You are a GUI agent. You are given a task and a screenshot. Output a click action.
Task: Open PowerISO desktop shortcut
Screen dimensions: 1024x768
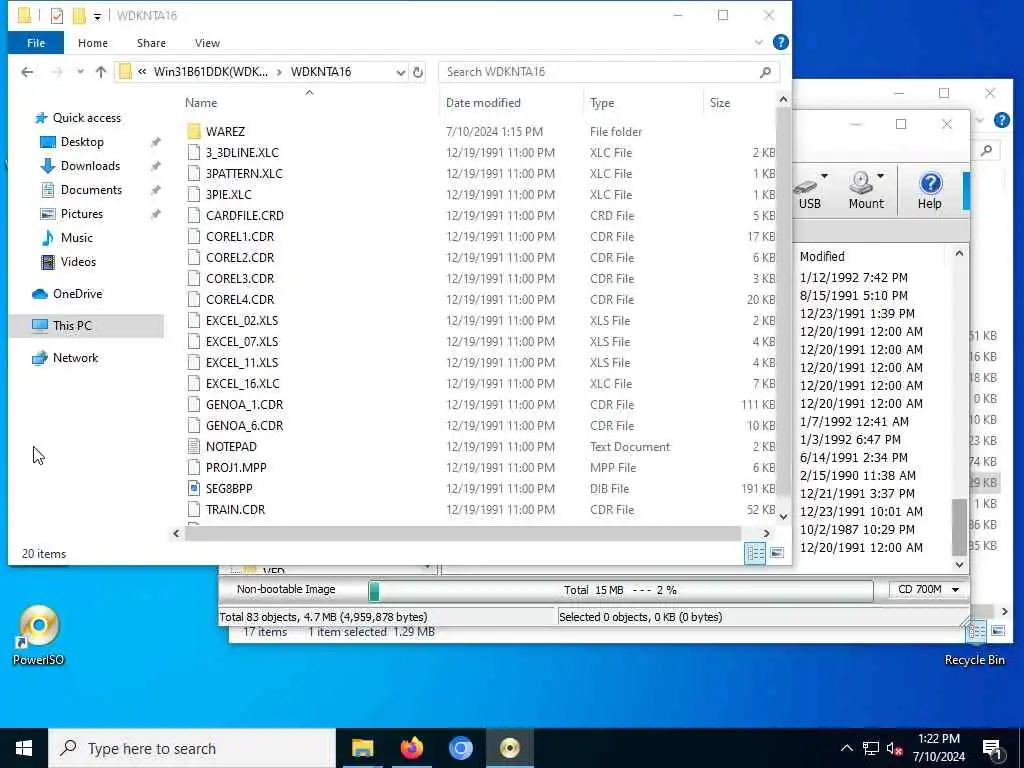point(39,635)
